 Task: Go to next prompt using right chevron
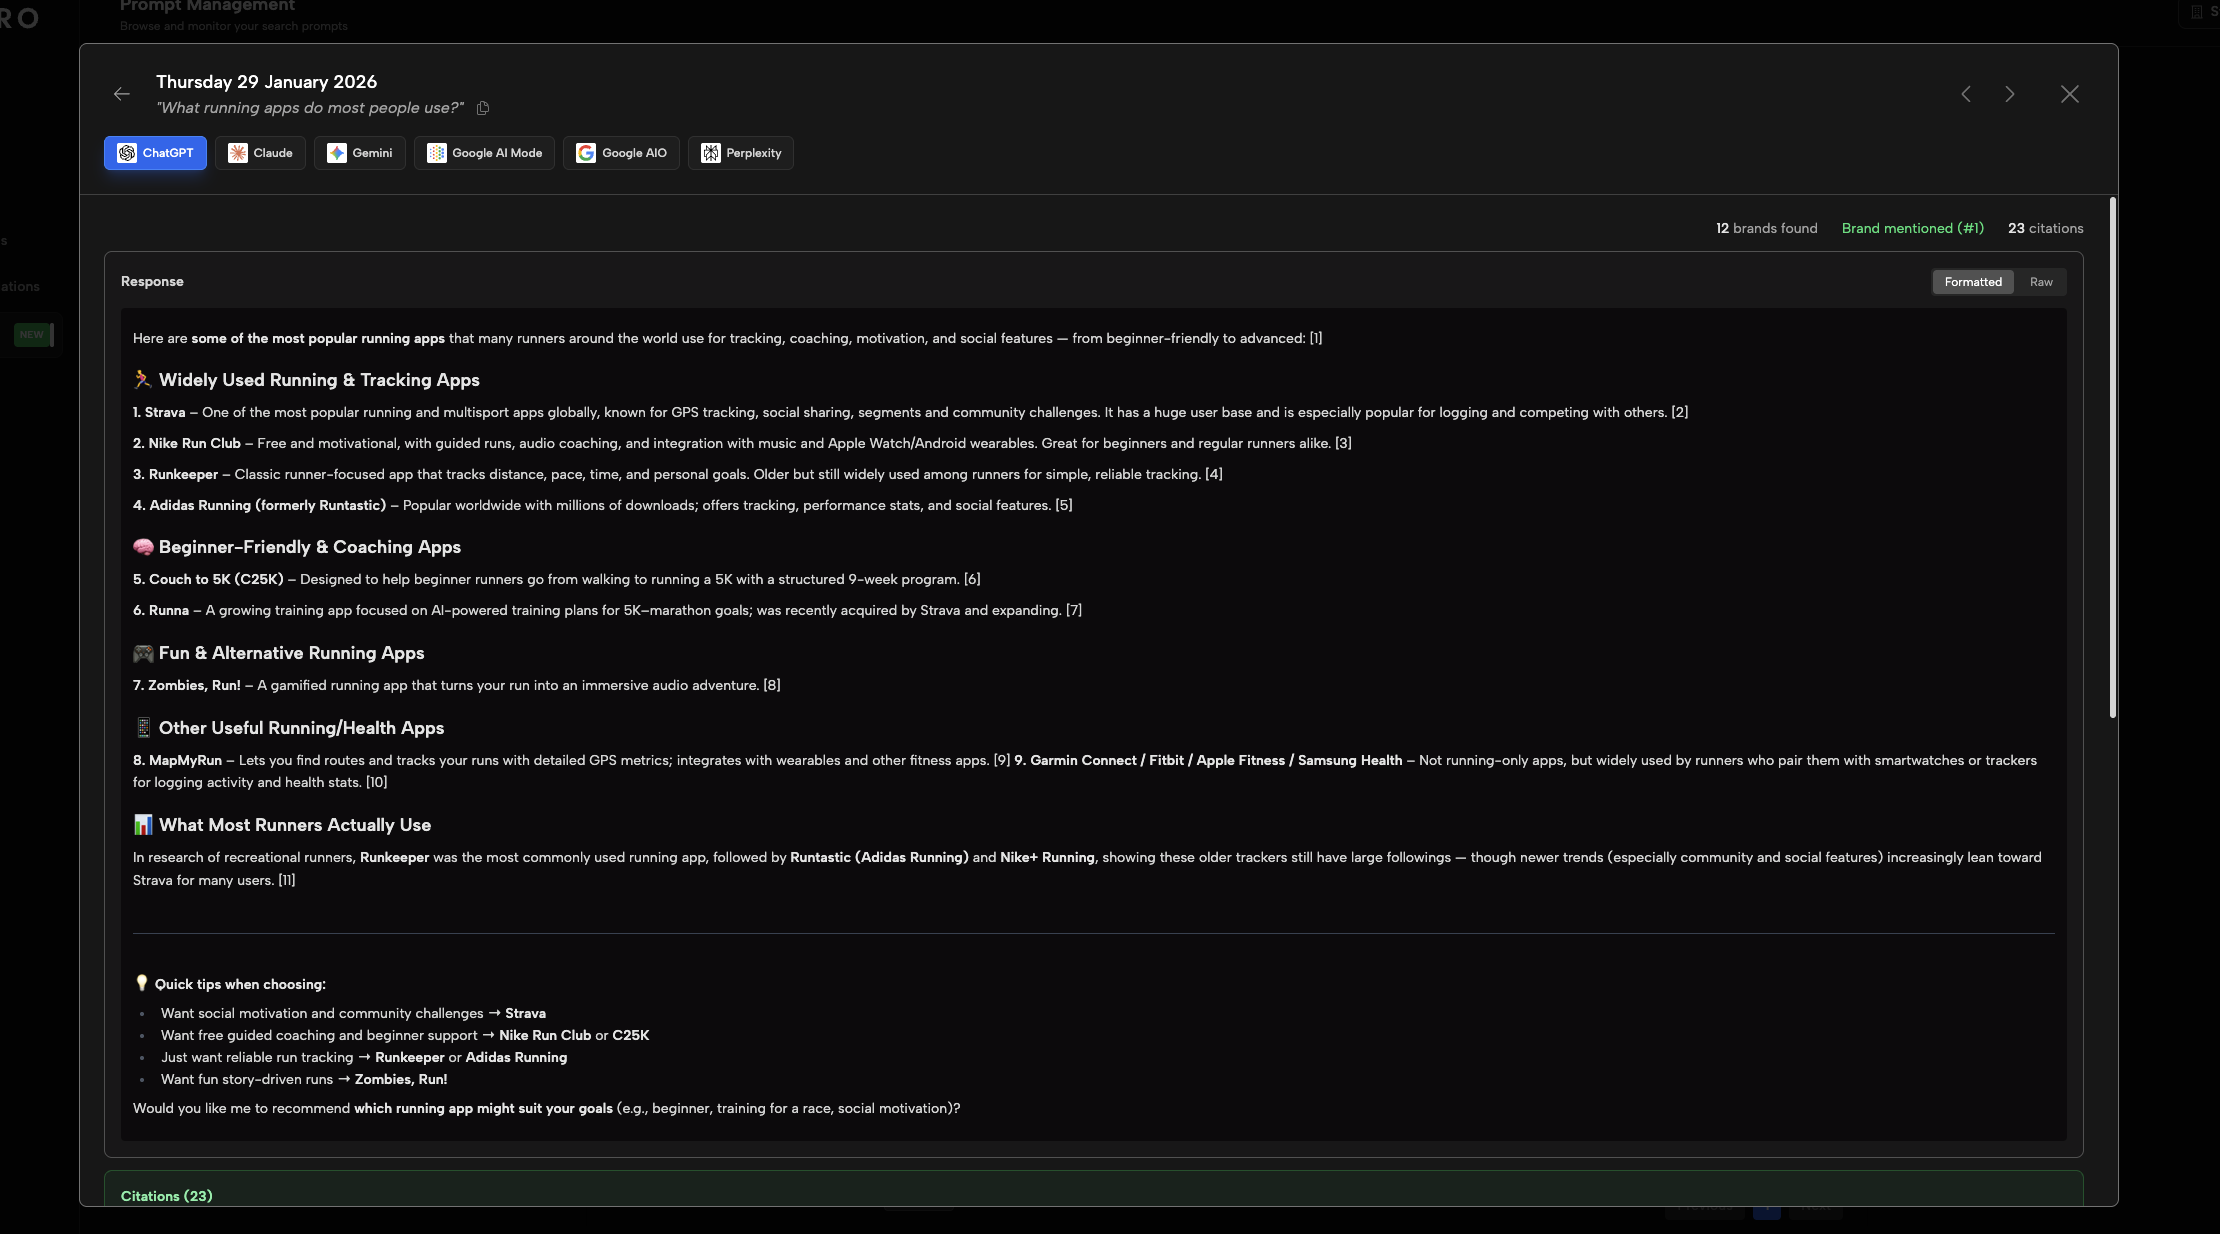click(2010, 94)
